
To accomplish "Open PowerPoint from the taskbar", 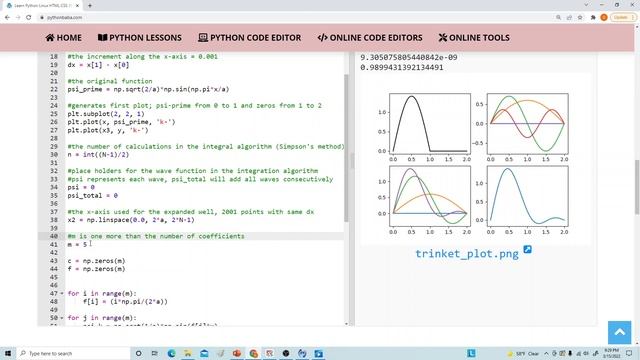I will tap(237, 353).
